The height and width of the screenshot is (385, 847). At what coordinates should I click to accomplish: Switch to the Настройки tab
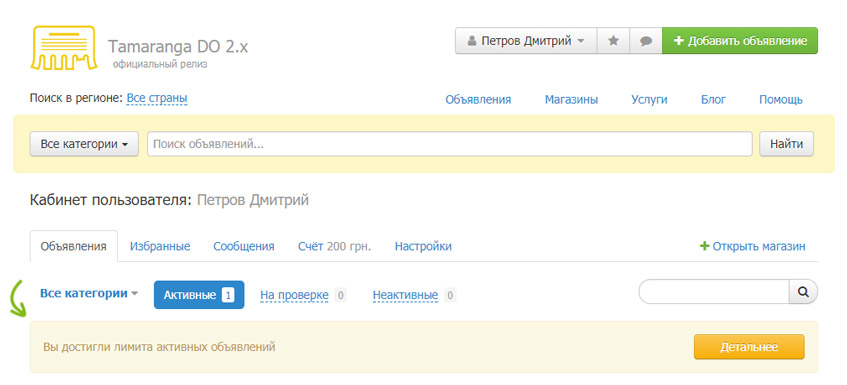(x=423, y=246)
